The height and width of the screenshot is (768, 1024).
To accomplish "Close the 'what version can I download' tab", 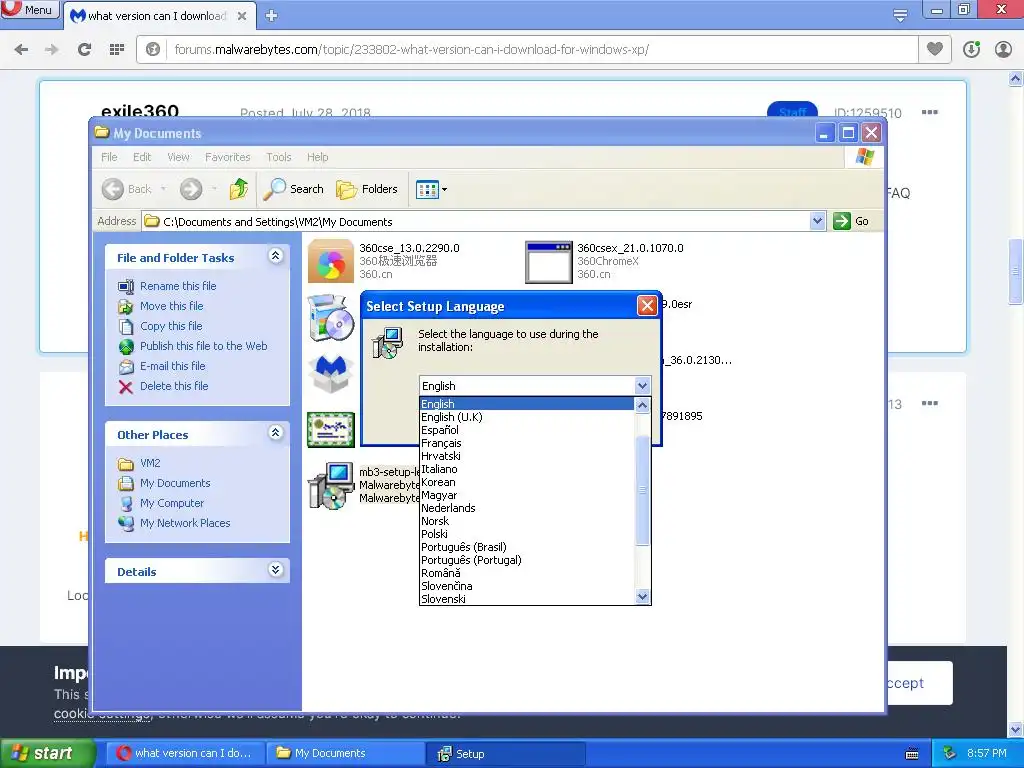I will [242, 16].
